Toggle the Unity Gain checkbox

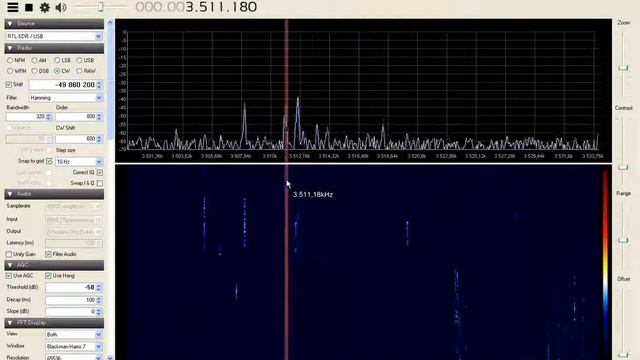coord(9,254)
